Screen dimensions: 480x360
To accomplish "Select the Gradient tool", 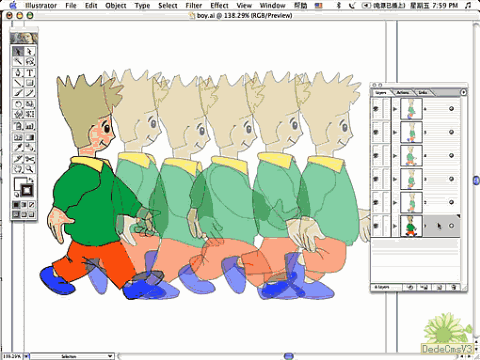I will 30,137.
